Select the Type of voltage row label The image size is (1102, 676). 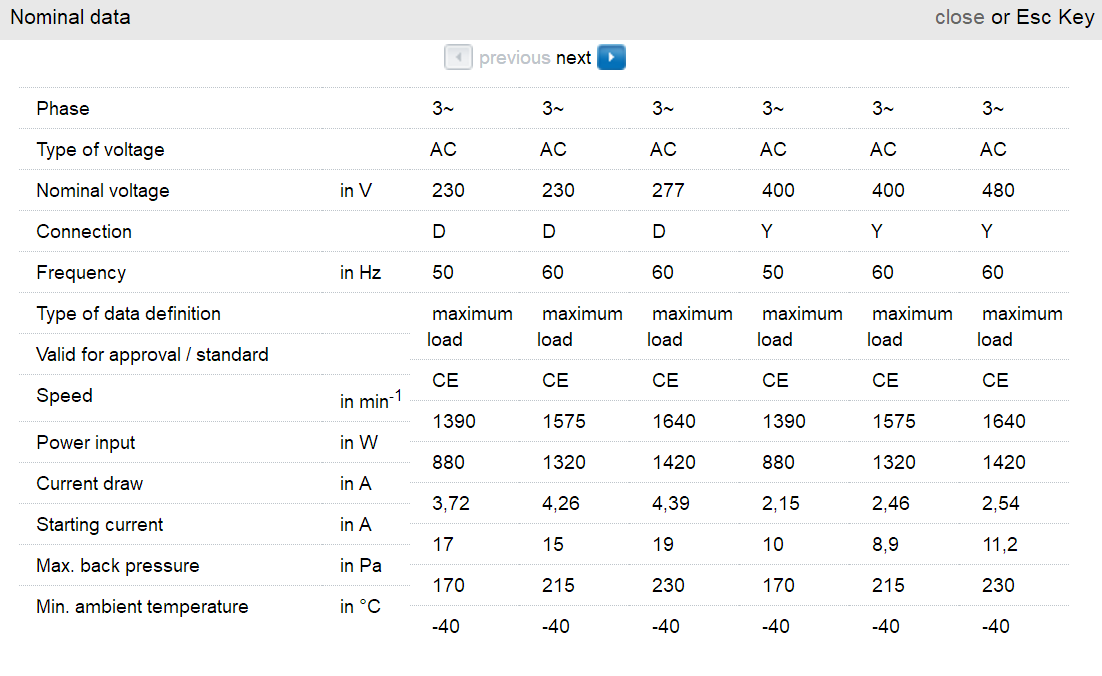point(100,149)
